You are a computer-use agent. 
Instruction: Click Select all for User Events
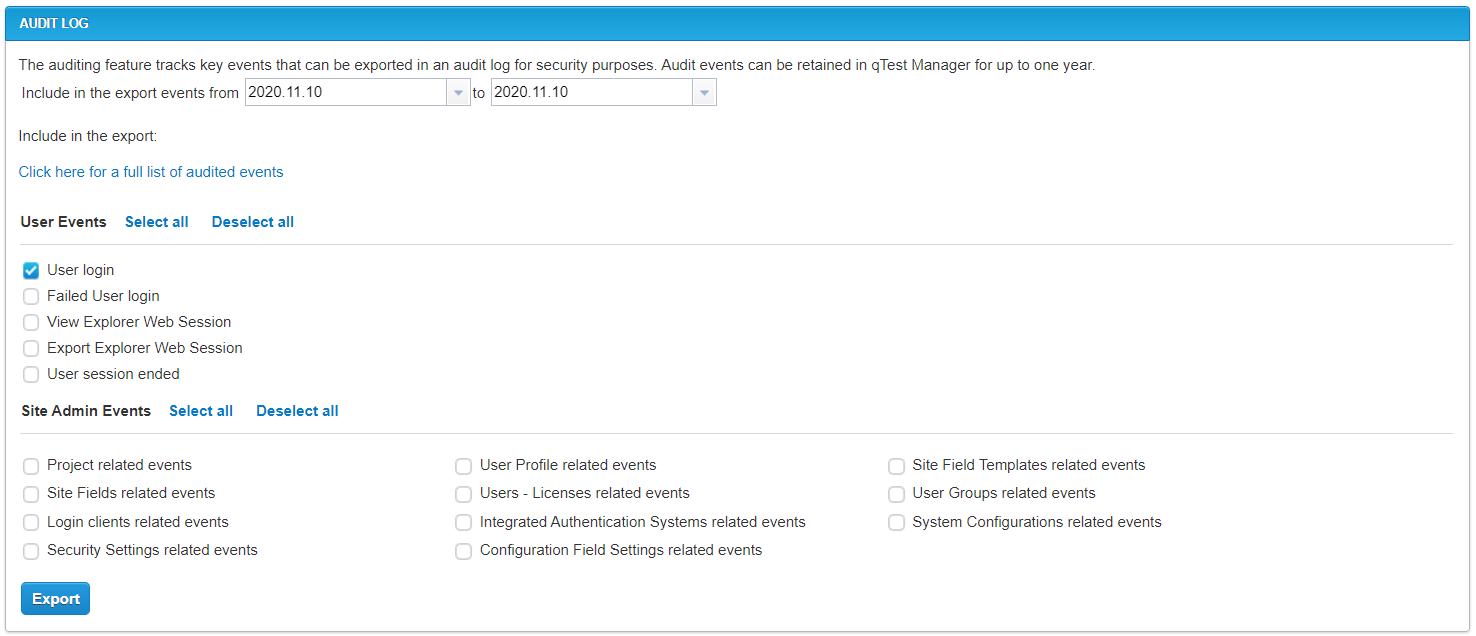[156, 221]
